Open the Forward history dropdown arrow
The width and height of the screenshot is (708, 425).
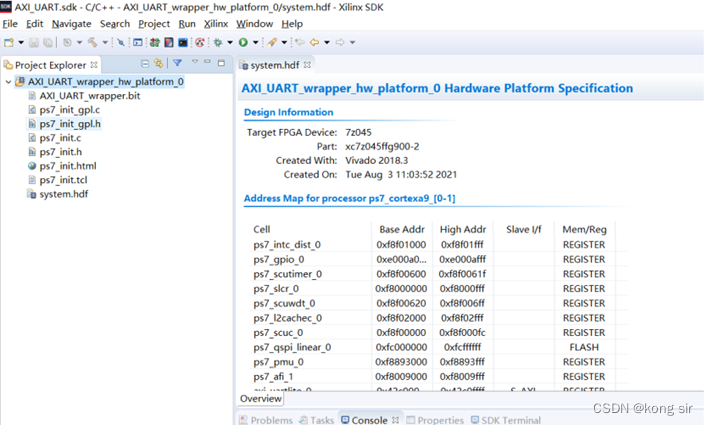pos(352,42)
